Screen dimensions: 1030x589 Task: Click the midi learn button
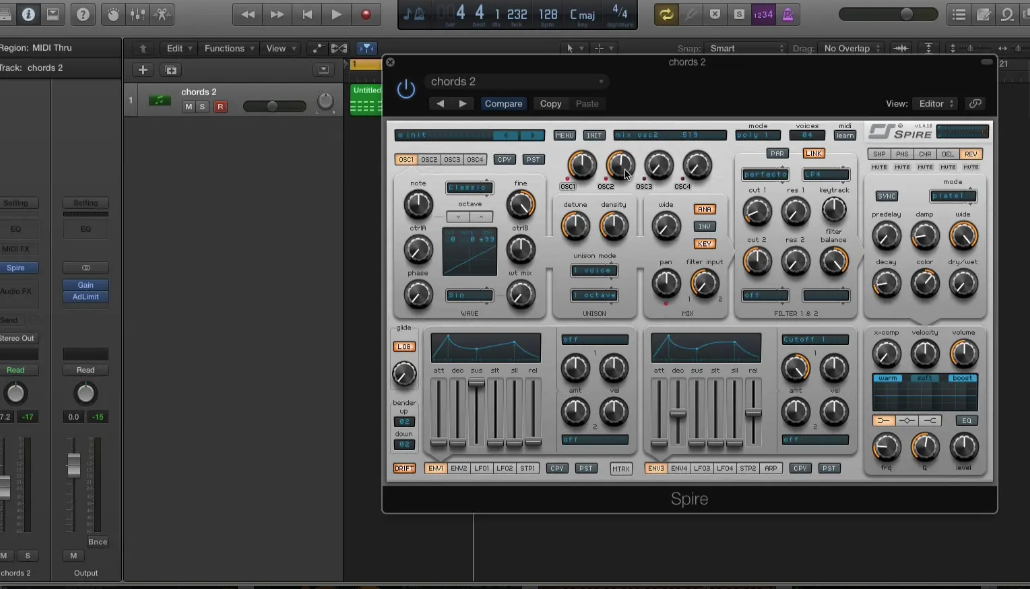pos(845,135)
